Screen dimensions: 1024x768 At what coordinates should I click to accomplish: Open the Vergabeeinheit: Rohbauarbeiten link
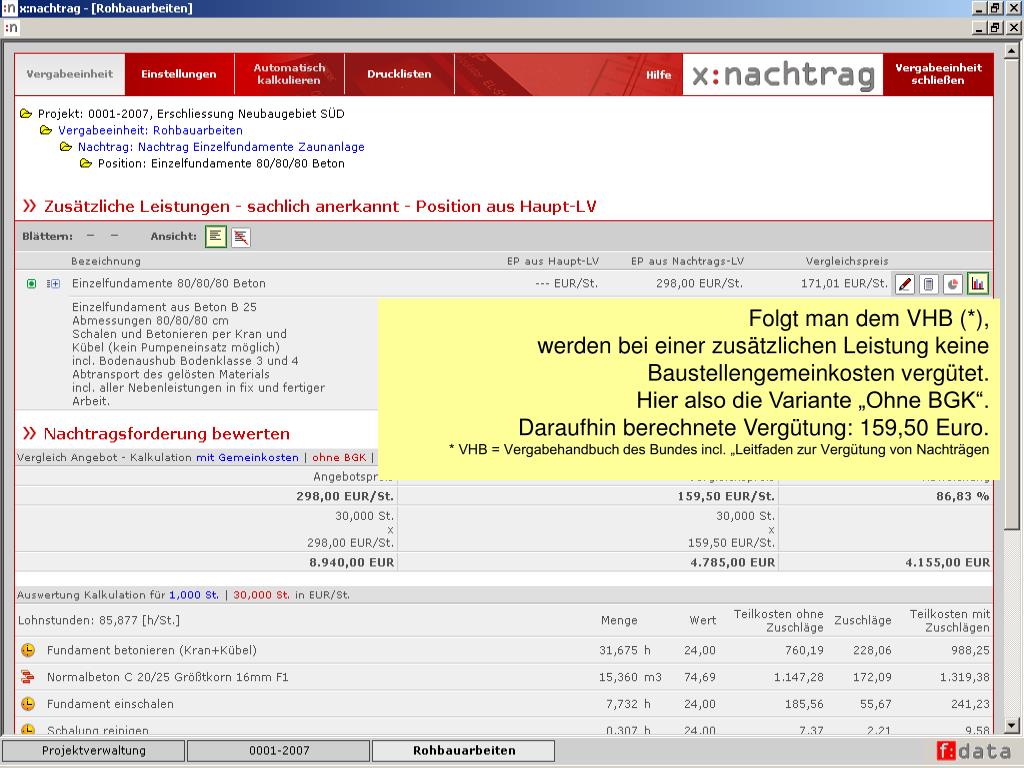150,130
